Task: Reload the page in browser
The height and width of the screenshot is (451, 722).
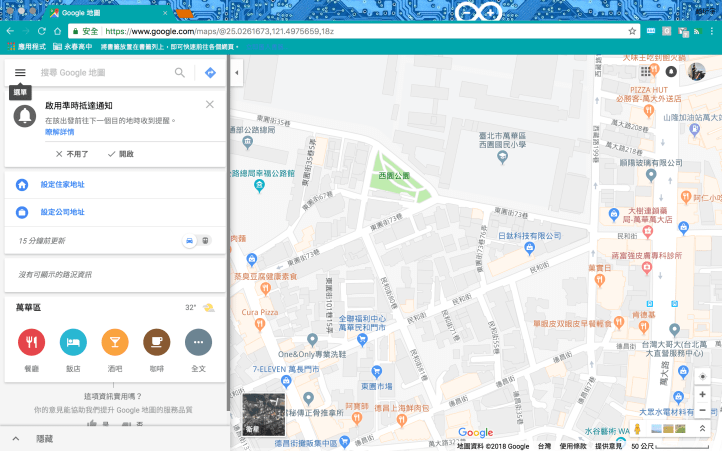Action: pos(41,31)
